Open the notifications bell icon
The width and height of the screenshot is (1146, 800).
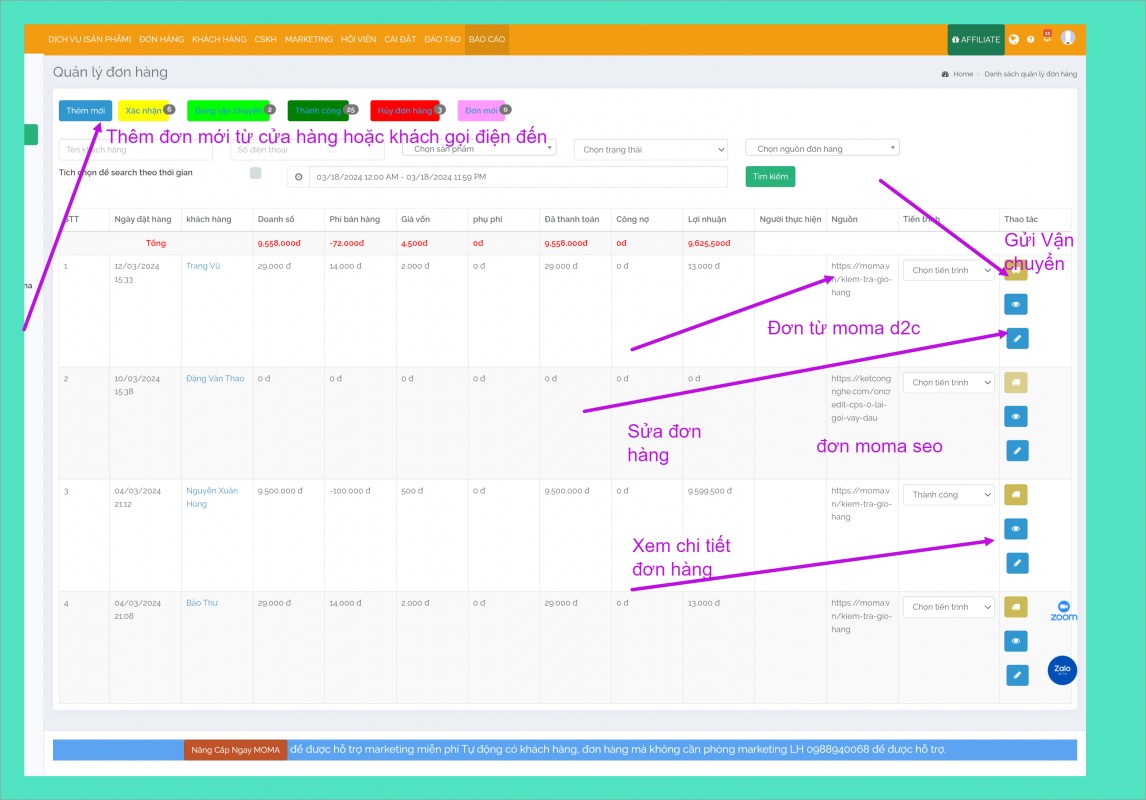1047,37
